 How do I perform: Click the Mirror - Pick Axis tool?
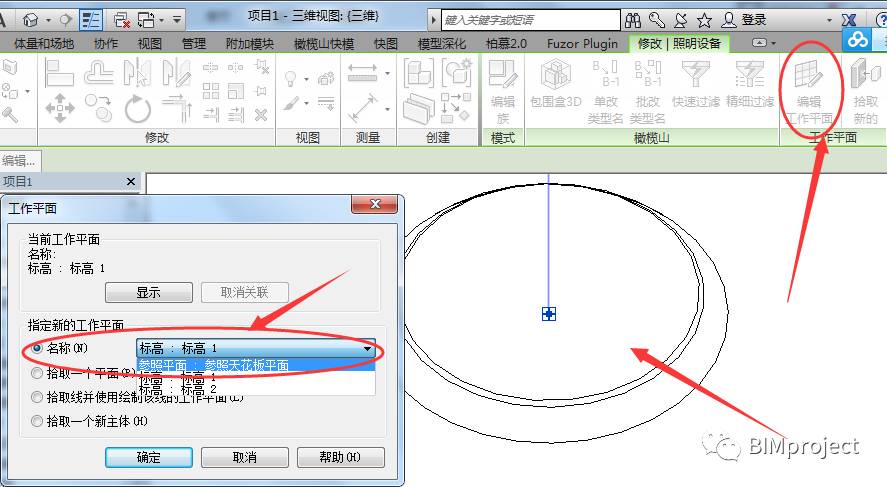tap(137, 73)
